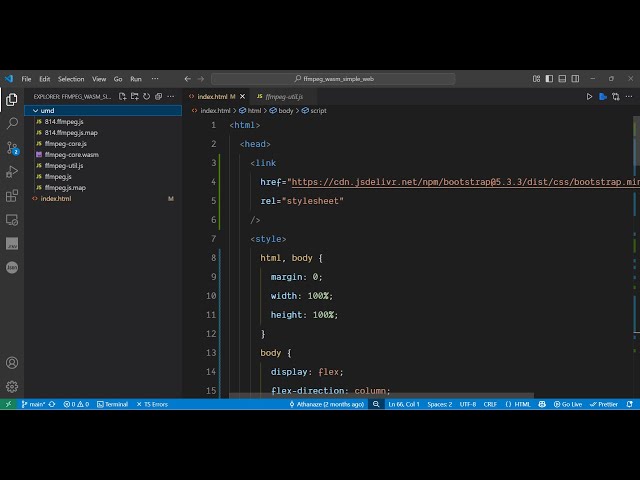Open the Accounts menu icon
Viewport: 640px width, 480px height.
[x=12, y=362]
